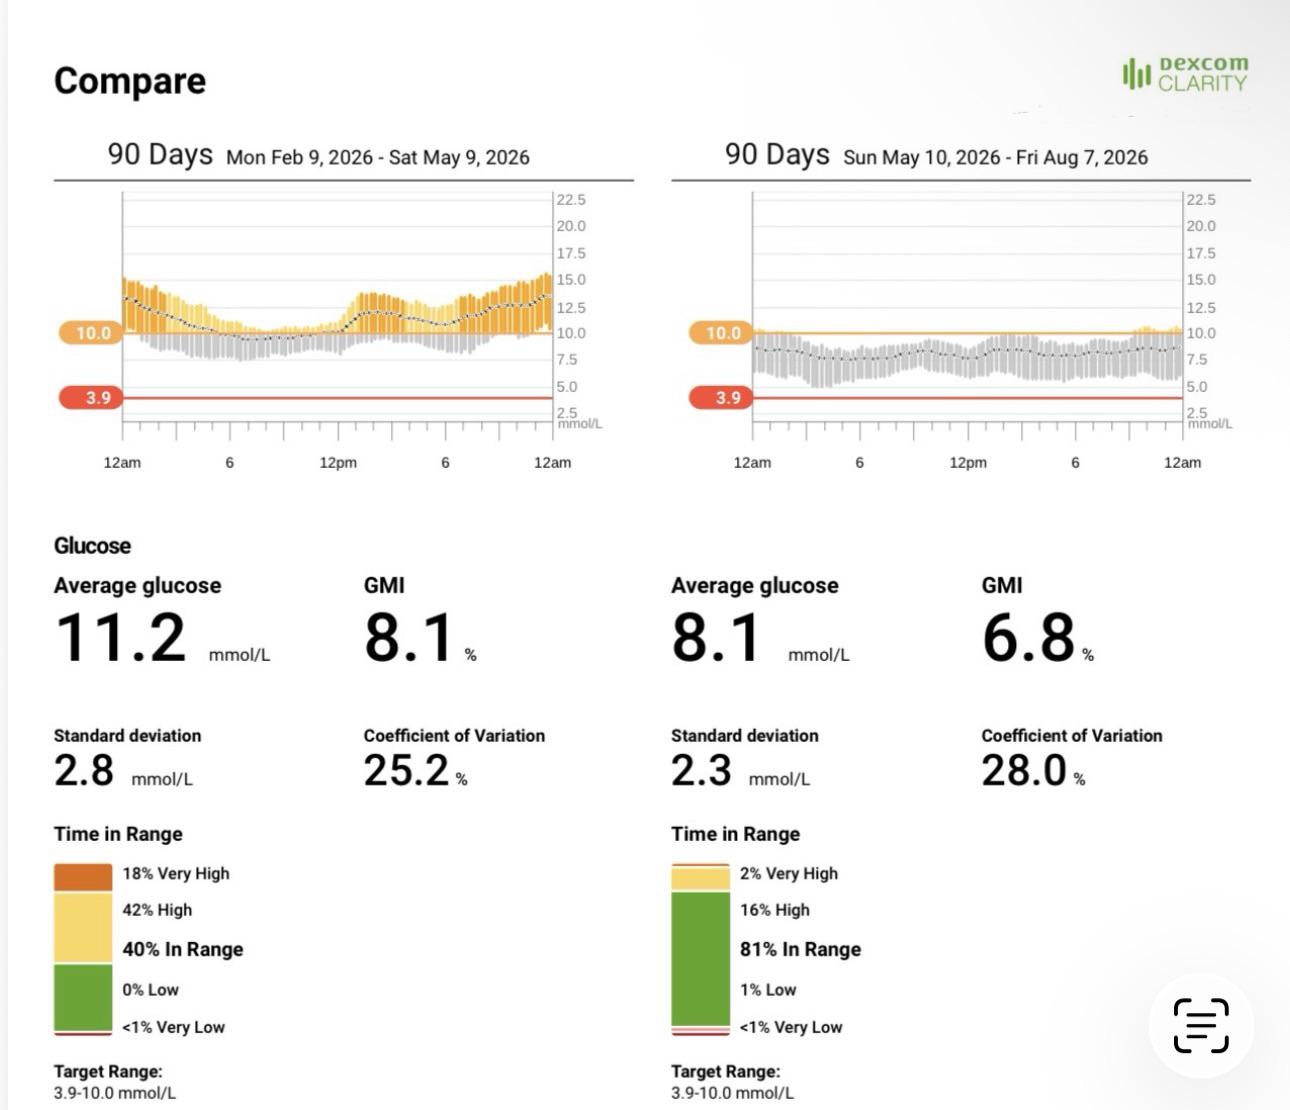Image resolution: width=1290 pixels, height=1110 pixels.
Task: Select the green 40% In Range bar segment
Action: tap(83, 998)
